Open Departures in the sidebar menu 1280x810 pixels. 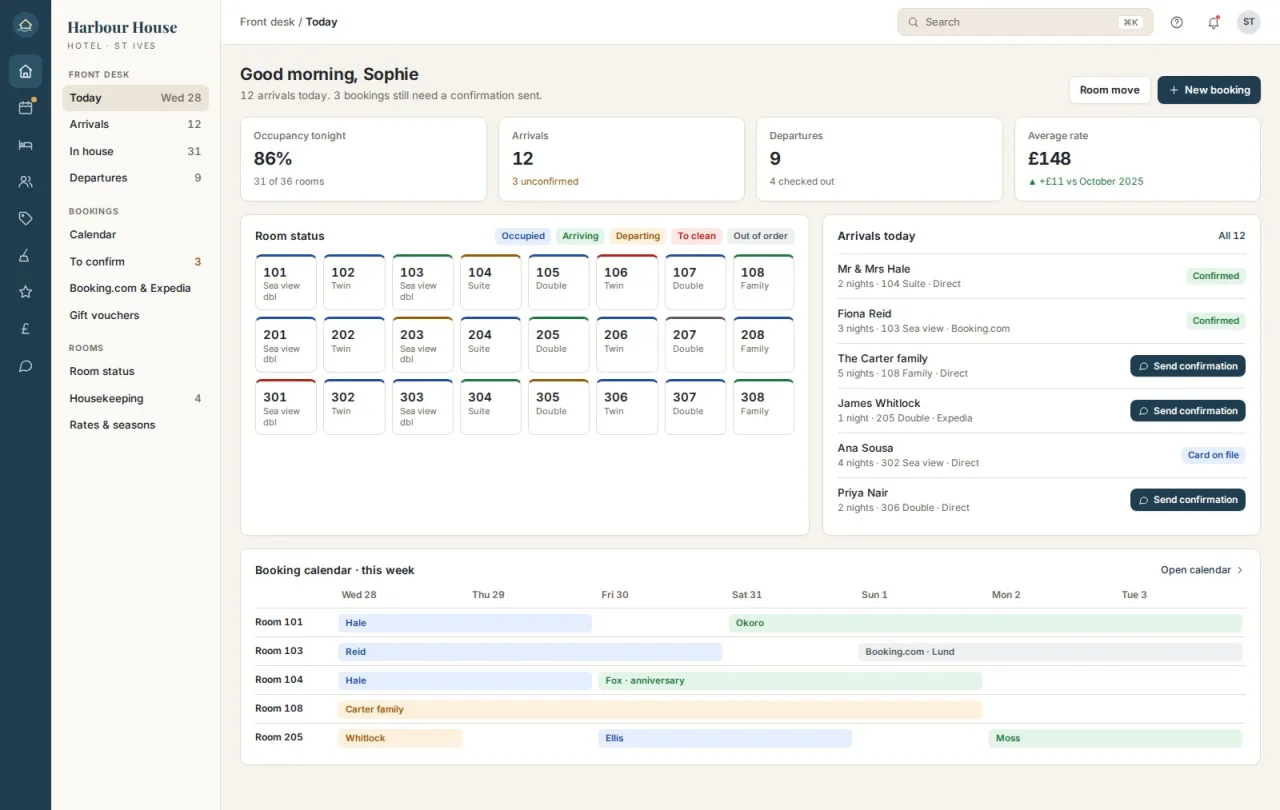click(135, 178)
